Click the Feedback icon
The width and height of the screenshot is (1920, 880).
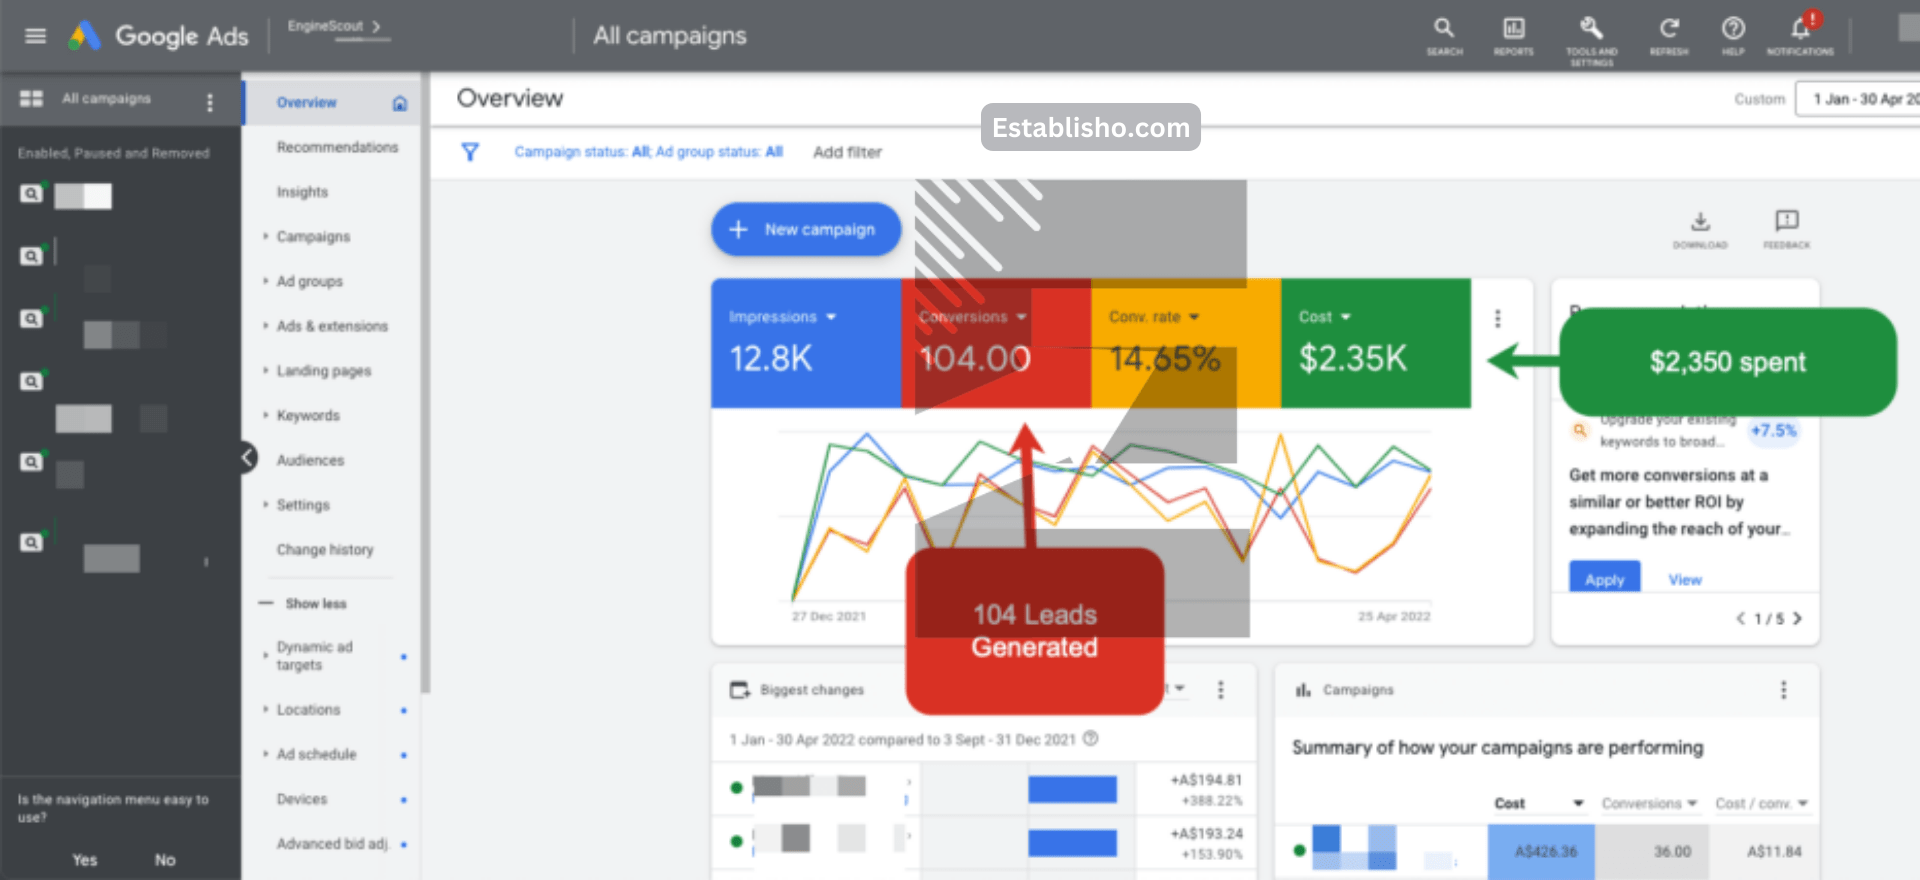1786,222
